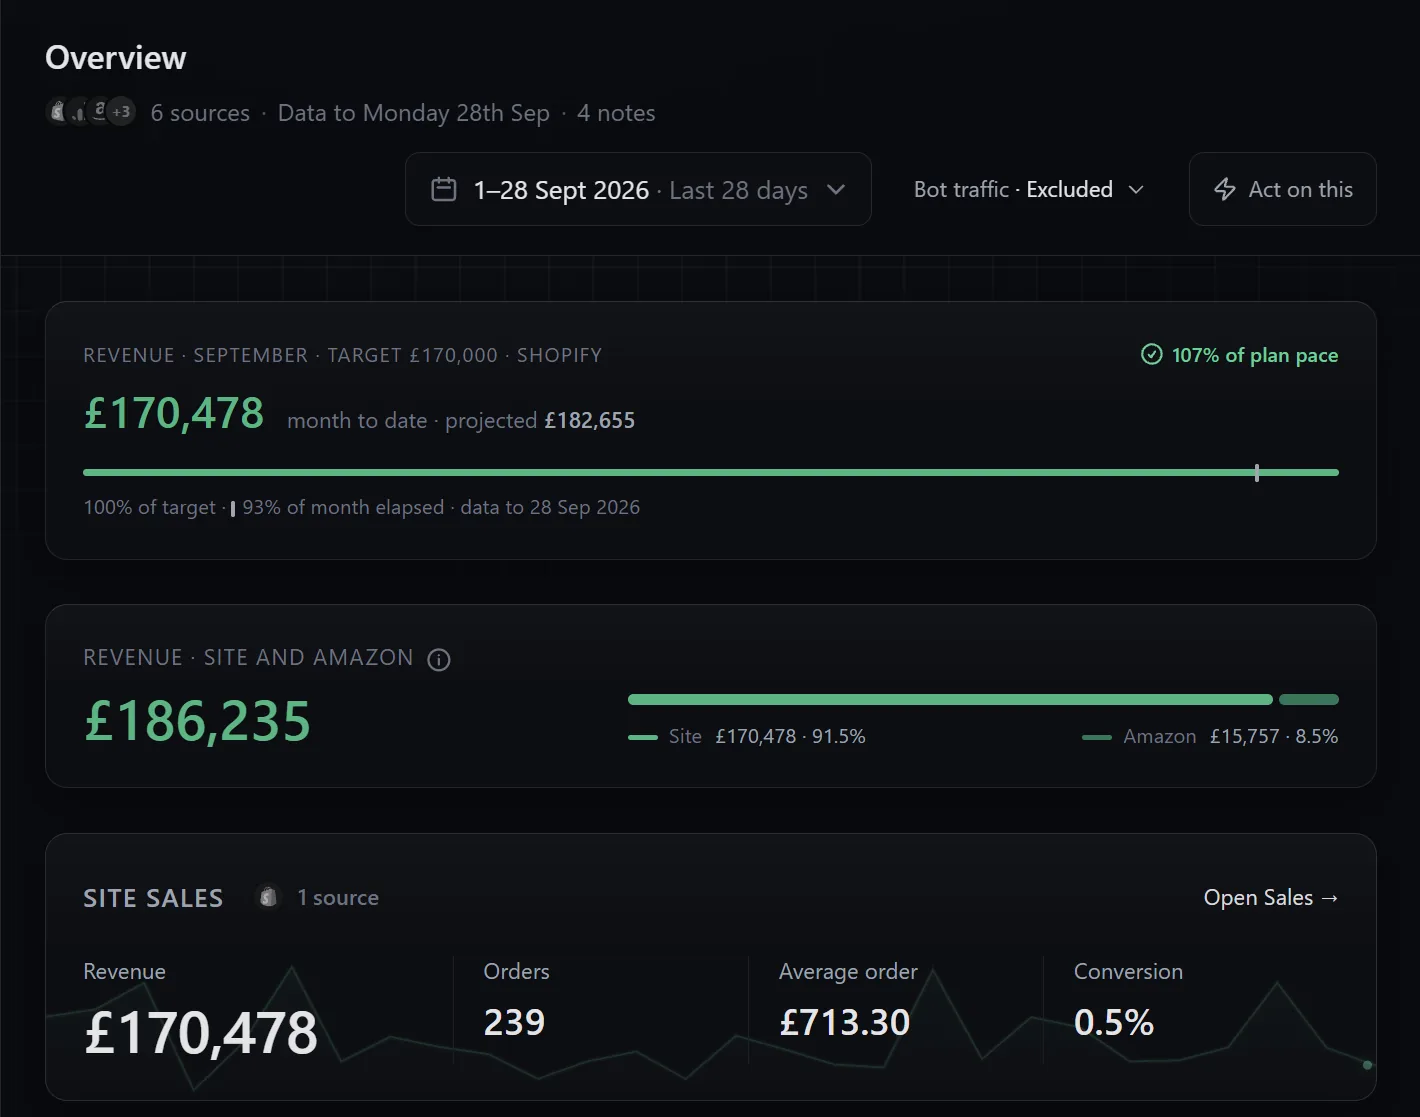Open the 4 notes link
This screenshot has width=1420, height=1117.
point(616,113)
